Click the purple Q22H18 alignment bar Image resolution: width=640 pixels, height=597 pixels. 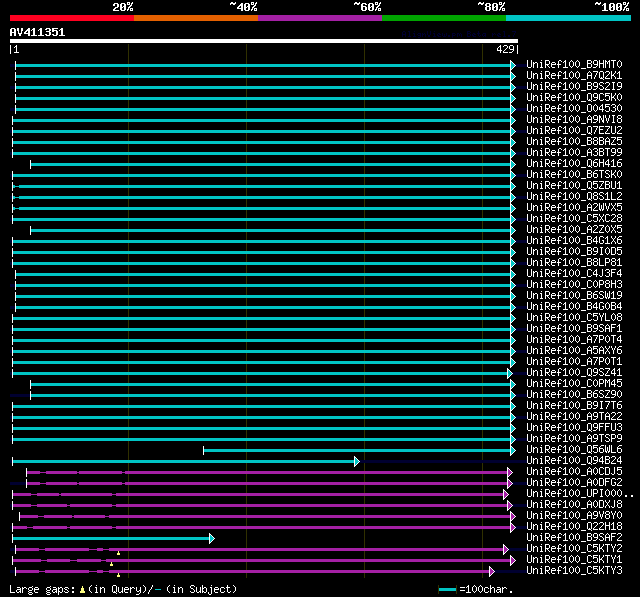(261, 527)
